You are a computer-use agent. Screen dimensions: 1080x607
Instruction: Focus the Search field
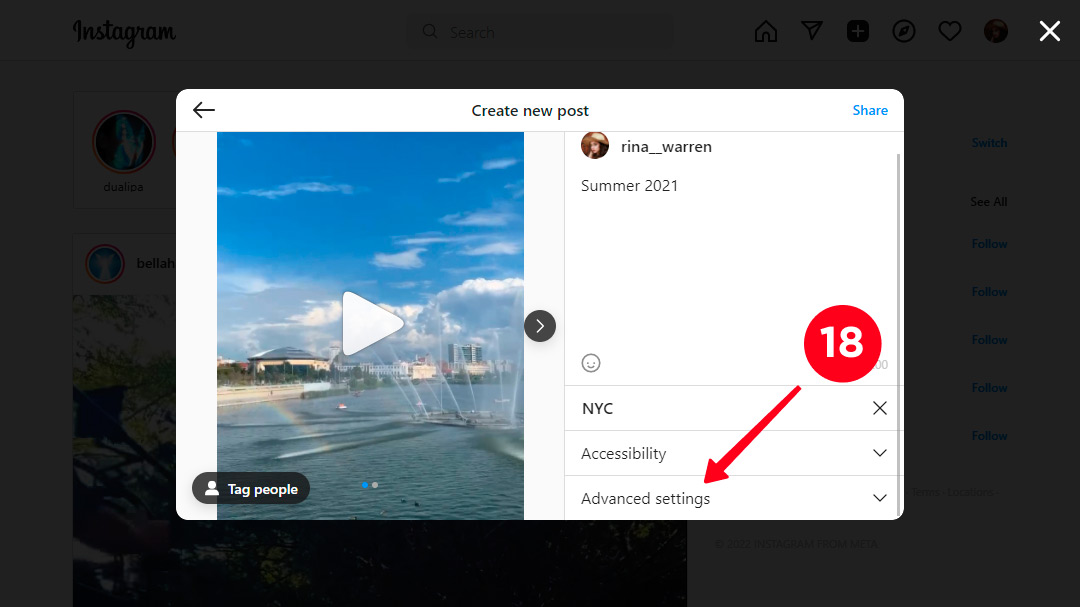click(540, 32)
